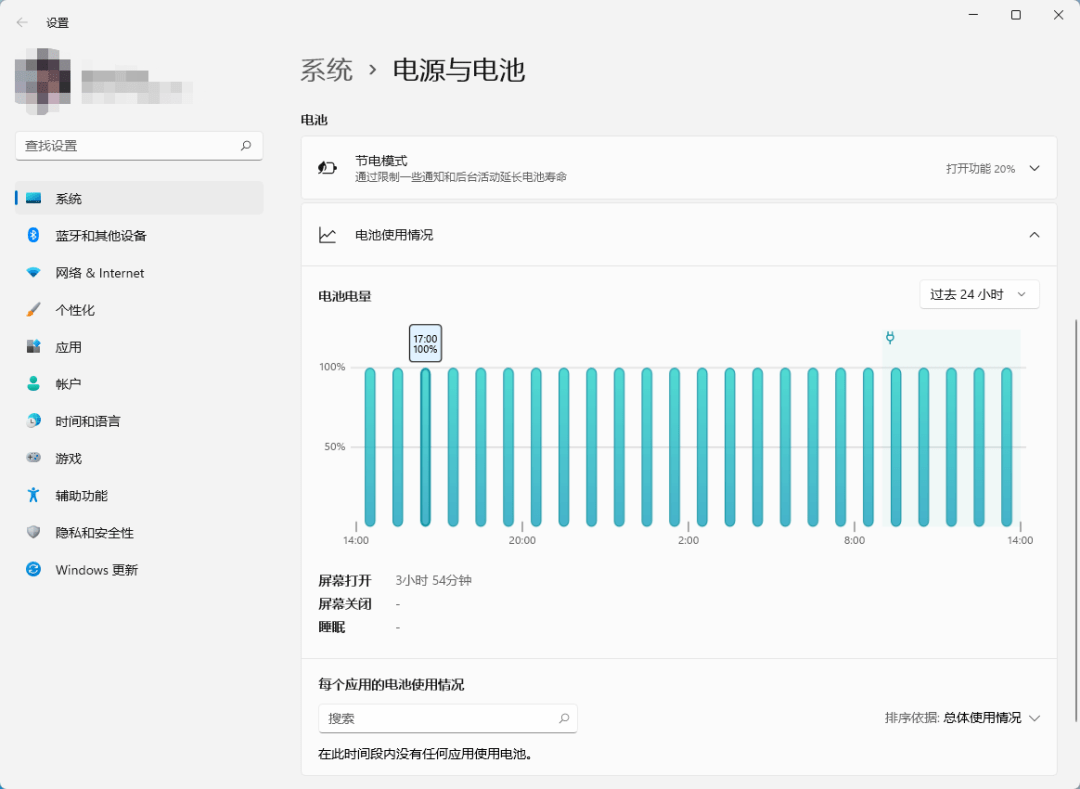Click the charging plug icon above chart
This screenshot has width=1080, height=789.
click(x=889, y=338)
